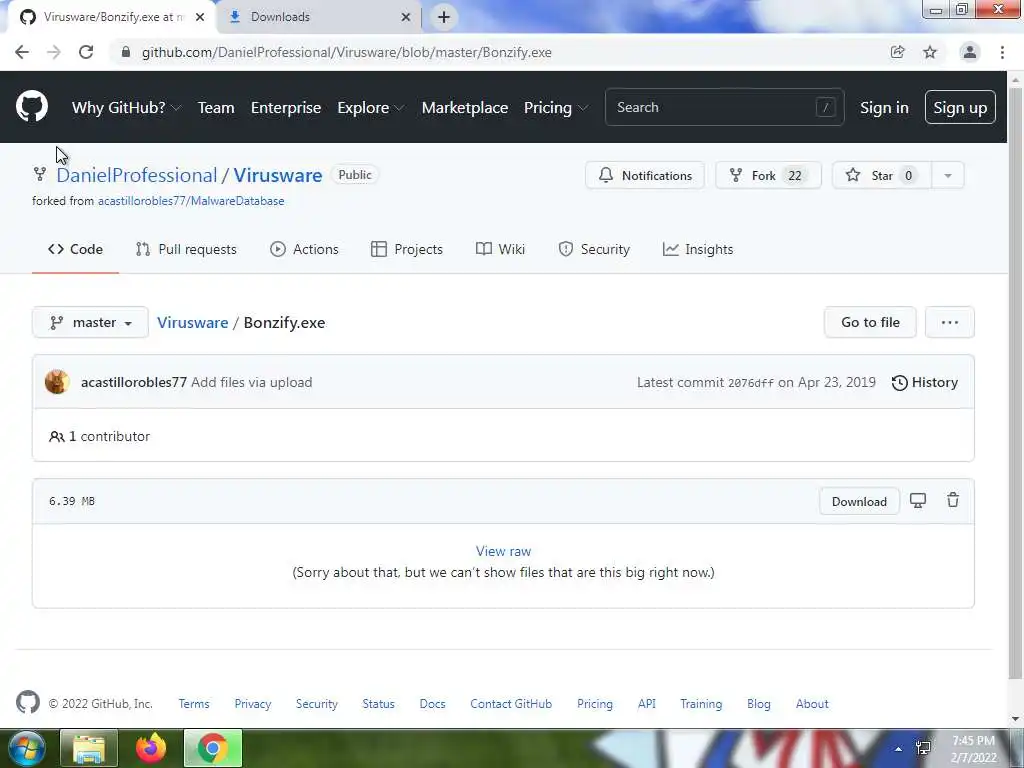1024x768 pixels.
Task: Click commit hash 2076dff
Action: click(x=750, y=383)
